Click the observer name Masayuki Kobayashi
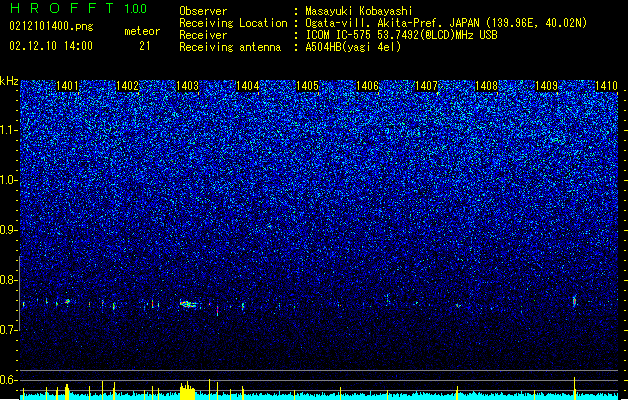Image resolution: width=629 pixels, height=400 pixels. (358, 11)
